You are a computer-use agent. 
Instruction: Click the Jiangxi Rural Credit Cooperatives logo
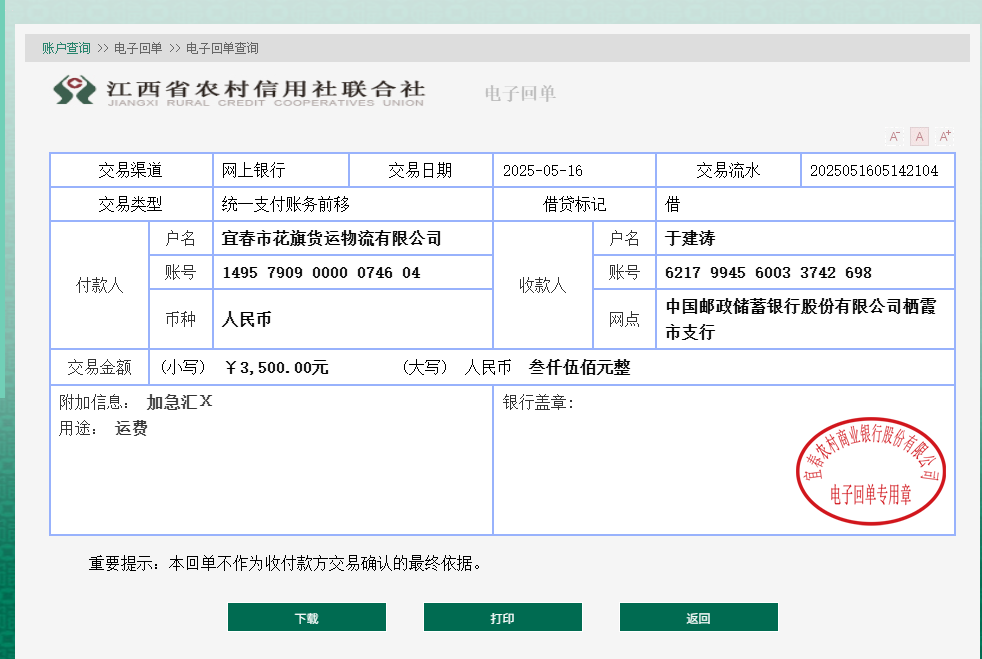pyautogui.click(x=239, y=91)
